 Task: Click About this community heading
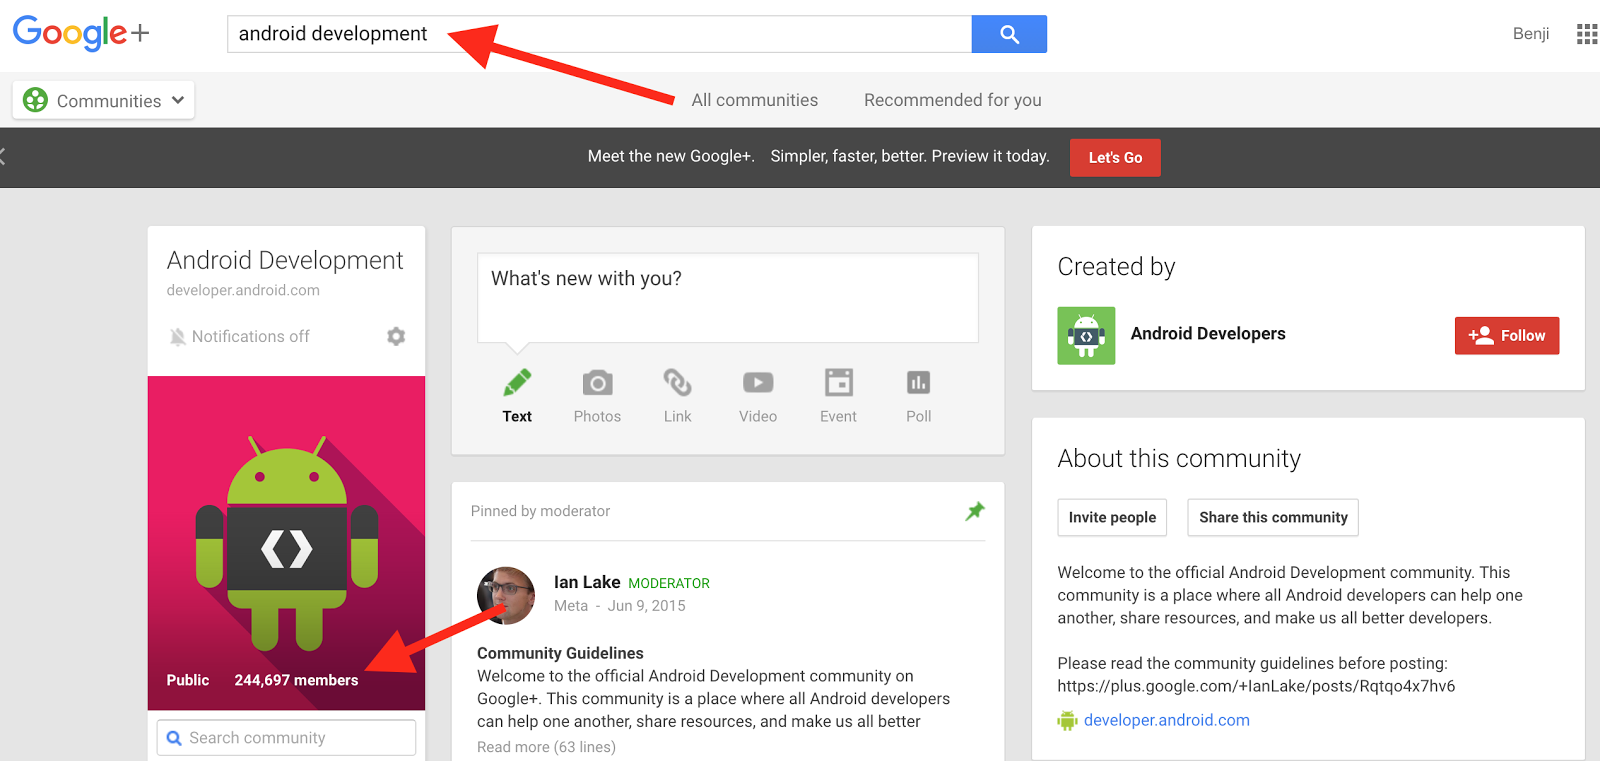[x=1179, y=459]
